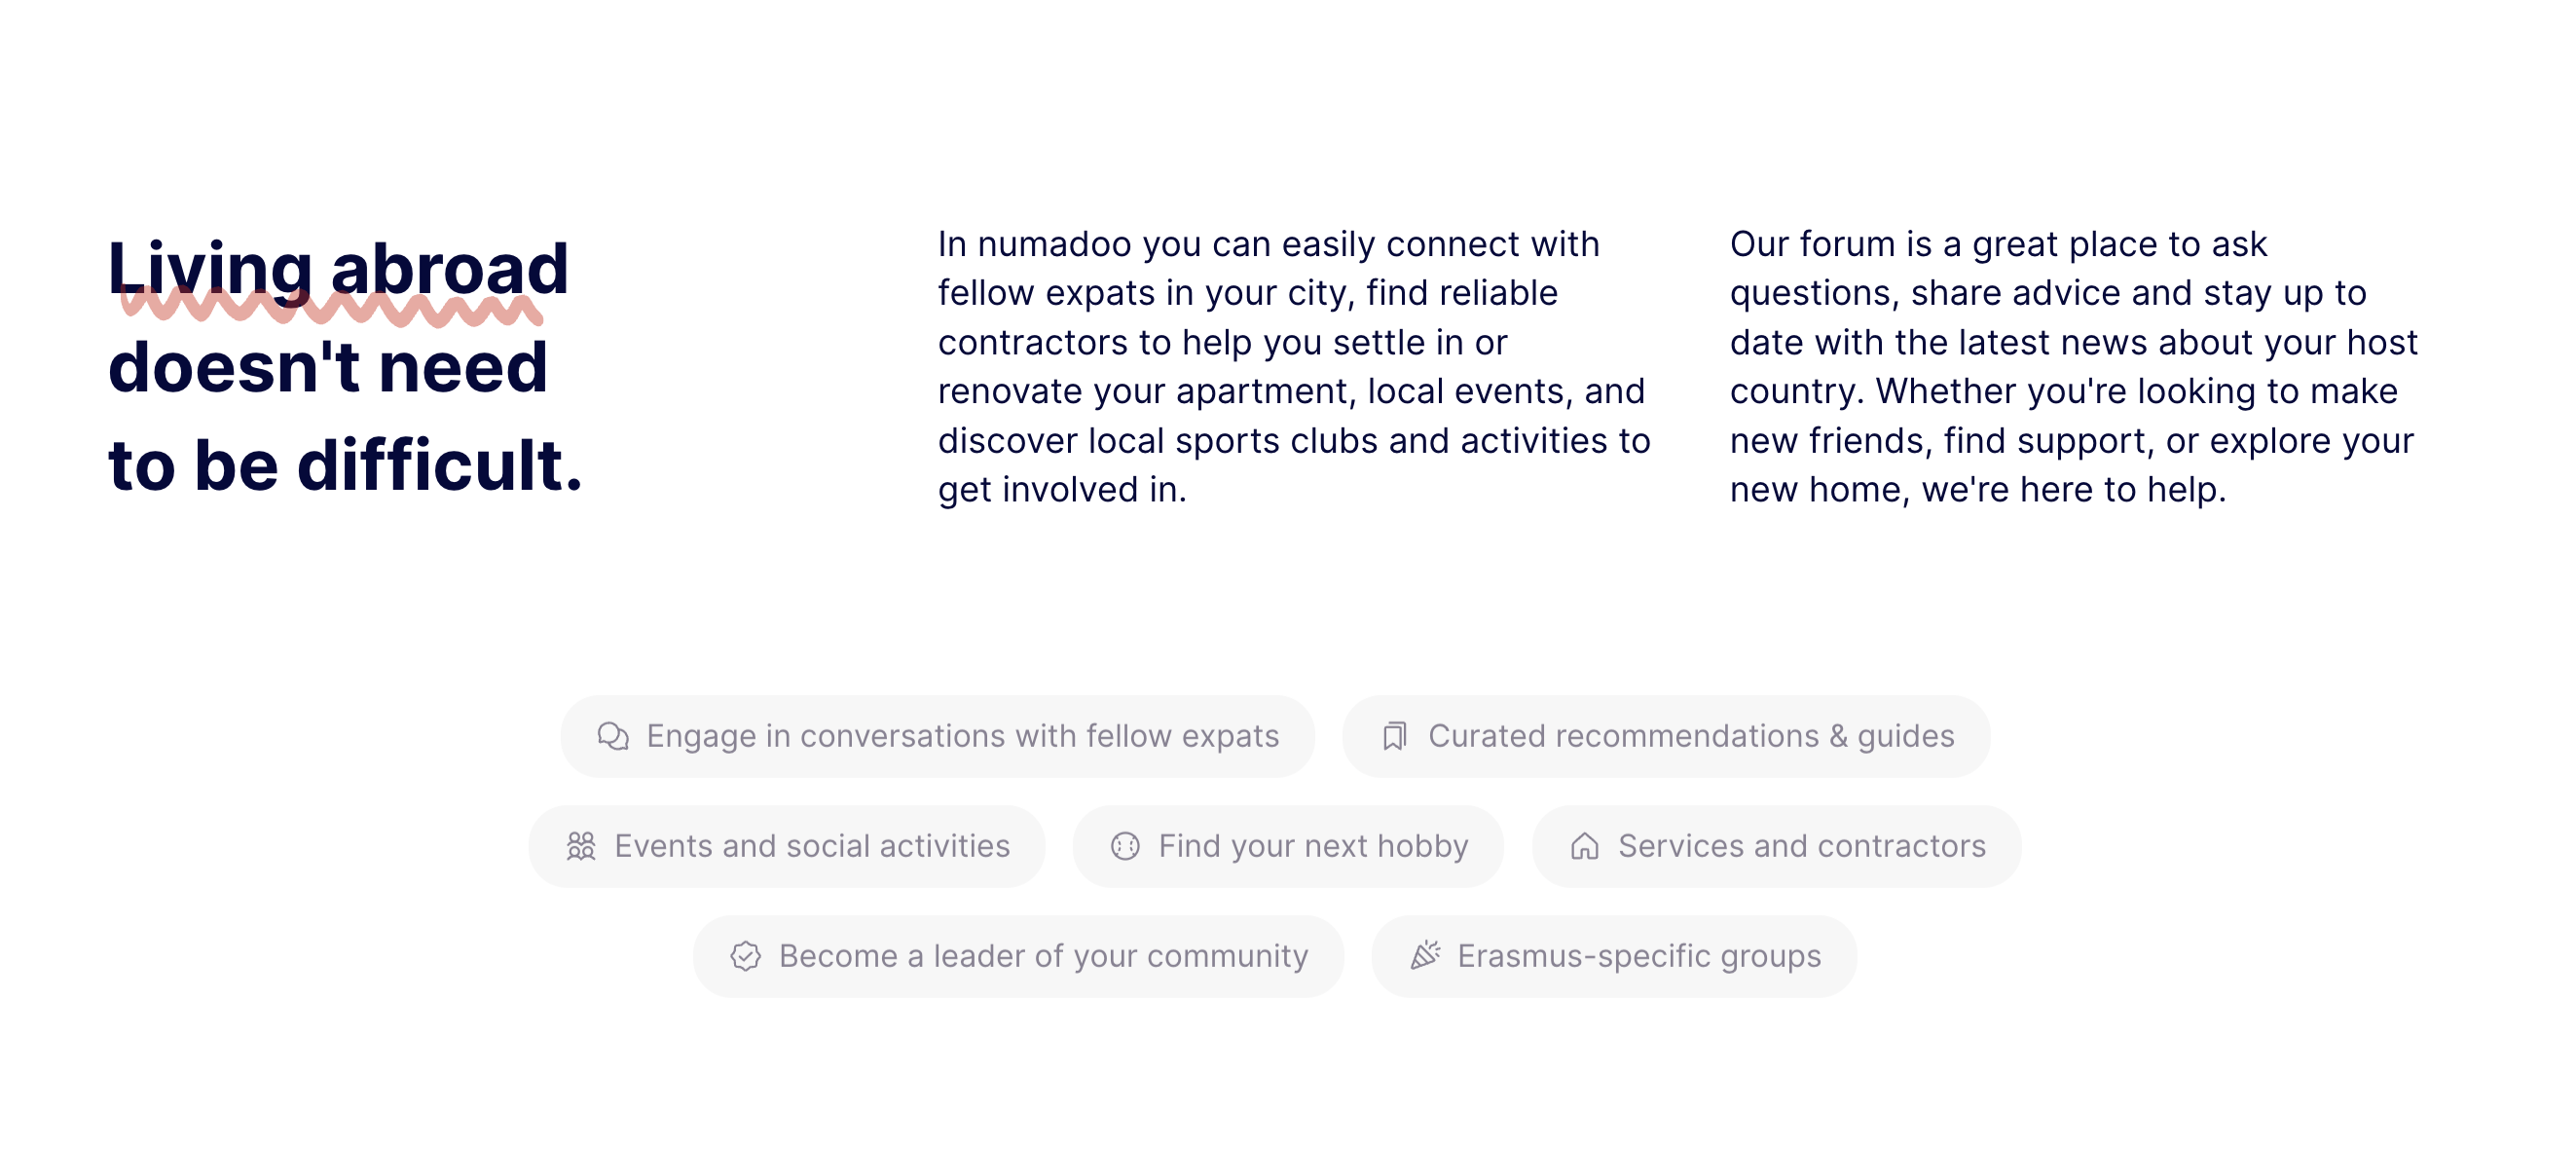Open 'Events and social activities' tag
This screenshot has height=1149, width=2576.
point(787,846)
